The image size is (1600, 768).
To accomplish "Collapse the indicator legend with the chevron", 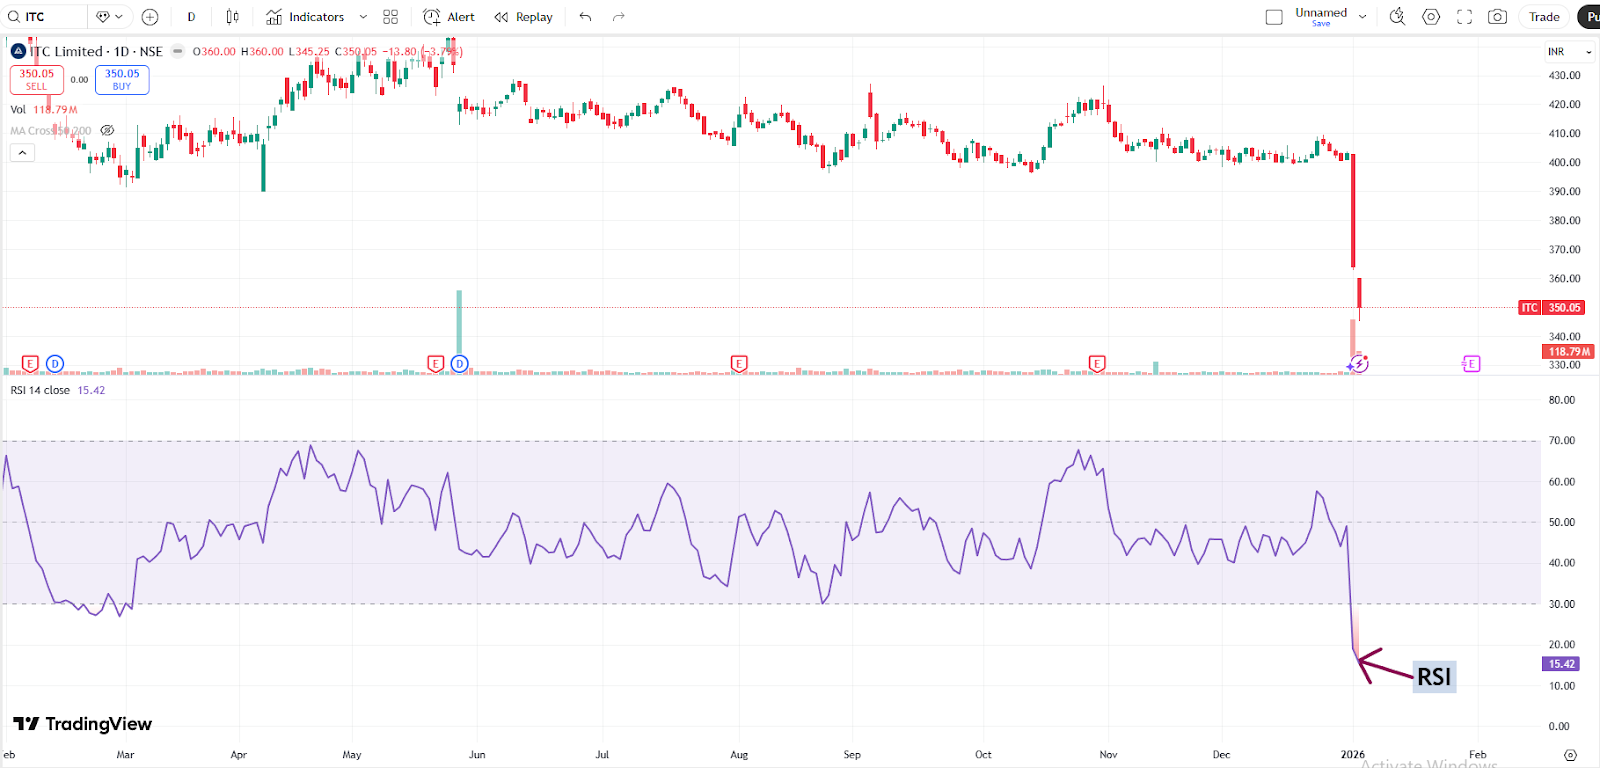I will pyautogui.click(x=22, y=153).
